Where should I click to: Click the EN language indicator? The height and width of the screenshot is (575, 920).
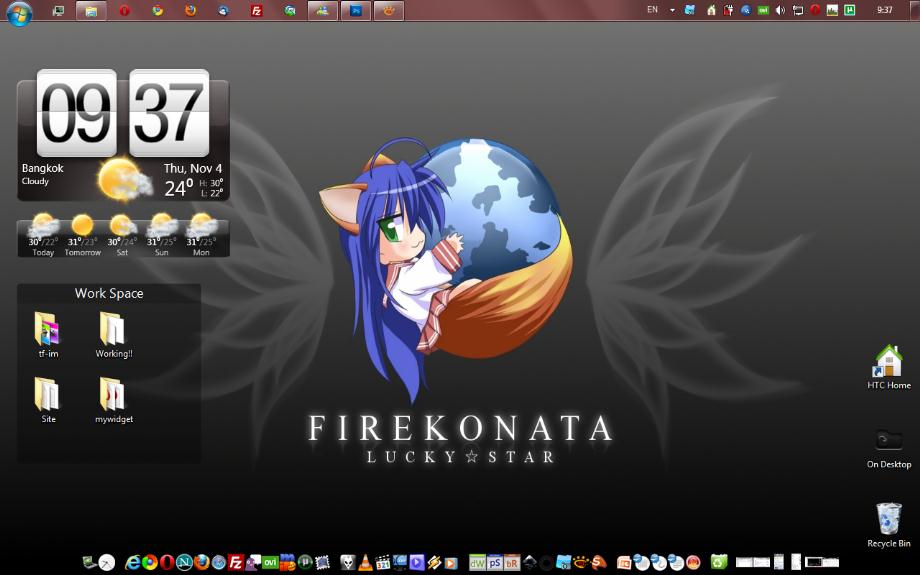pos(652,9)
